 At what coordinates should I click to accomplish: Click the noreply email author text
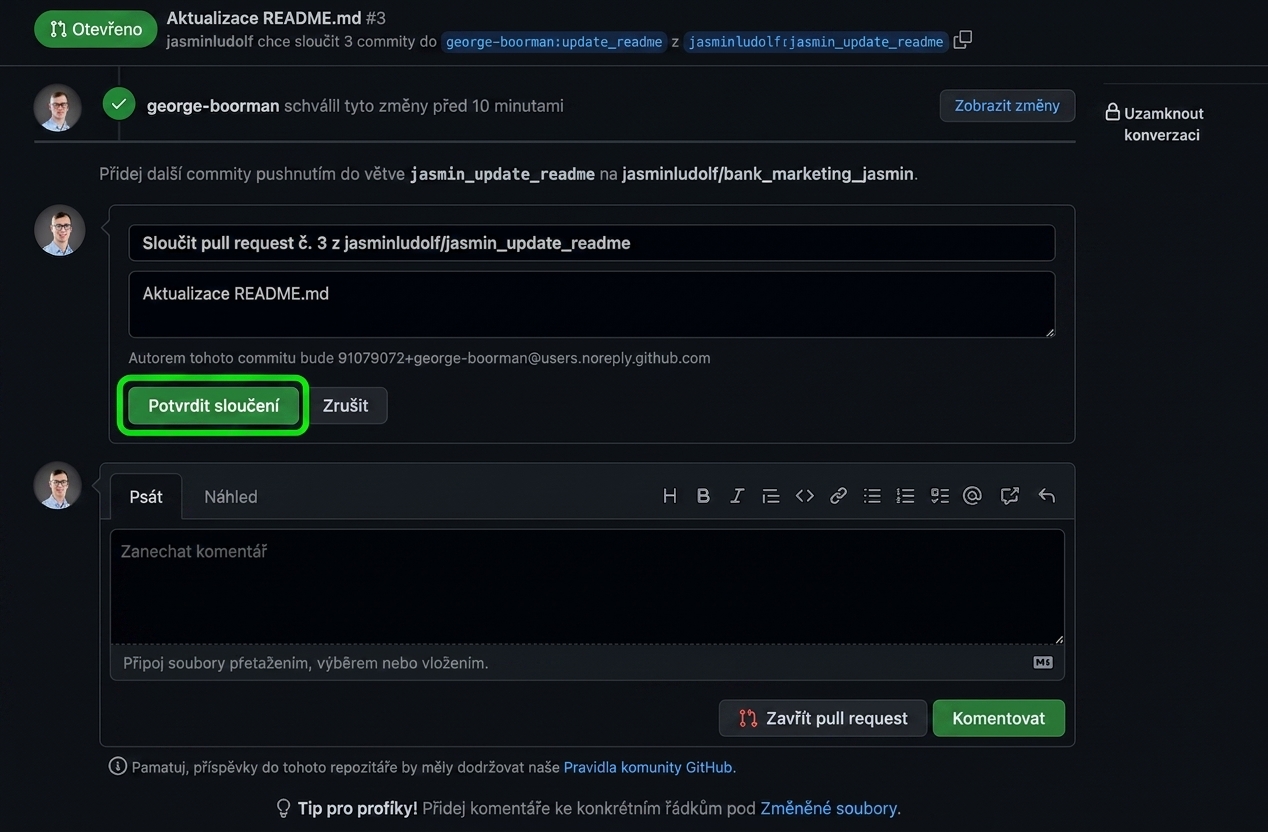point(524,358)
